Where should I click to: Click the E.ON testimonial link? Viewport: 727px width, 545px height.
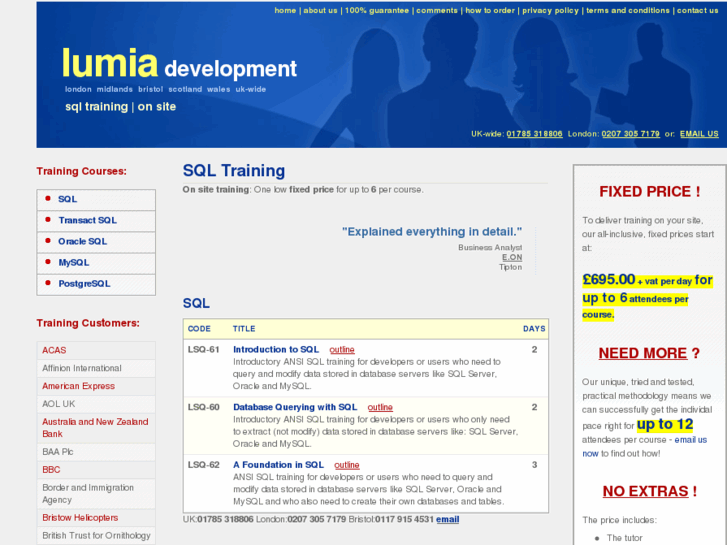pos(512,257)
